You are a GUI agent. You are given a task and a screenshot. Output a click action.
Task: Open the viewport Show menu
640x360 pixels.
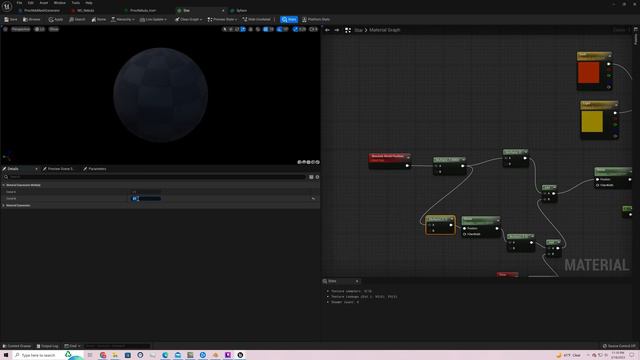54,29
